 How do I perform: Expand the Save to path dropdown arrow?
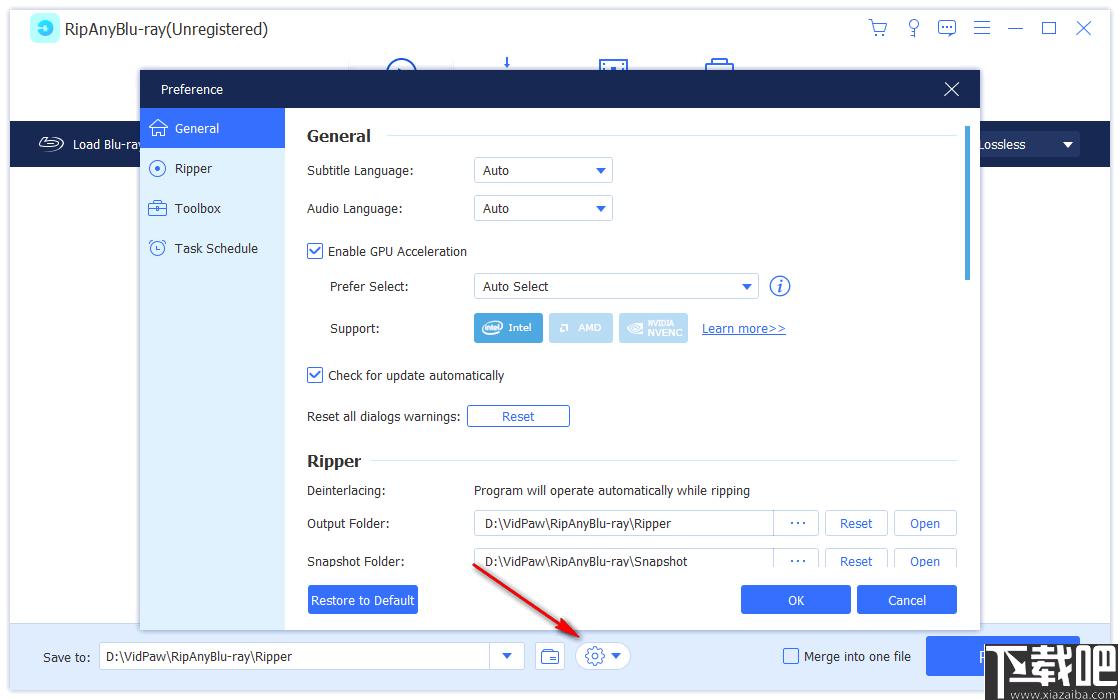coord(507,656)
